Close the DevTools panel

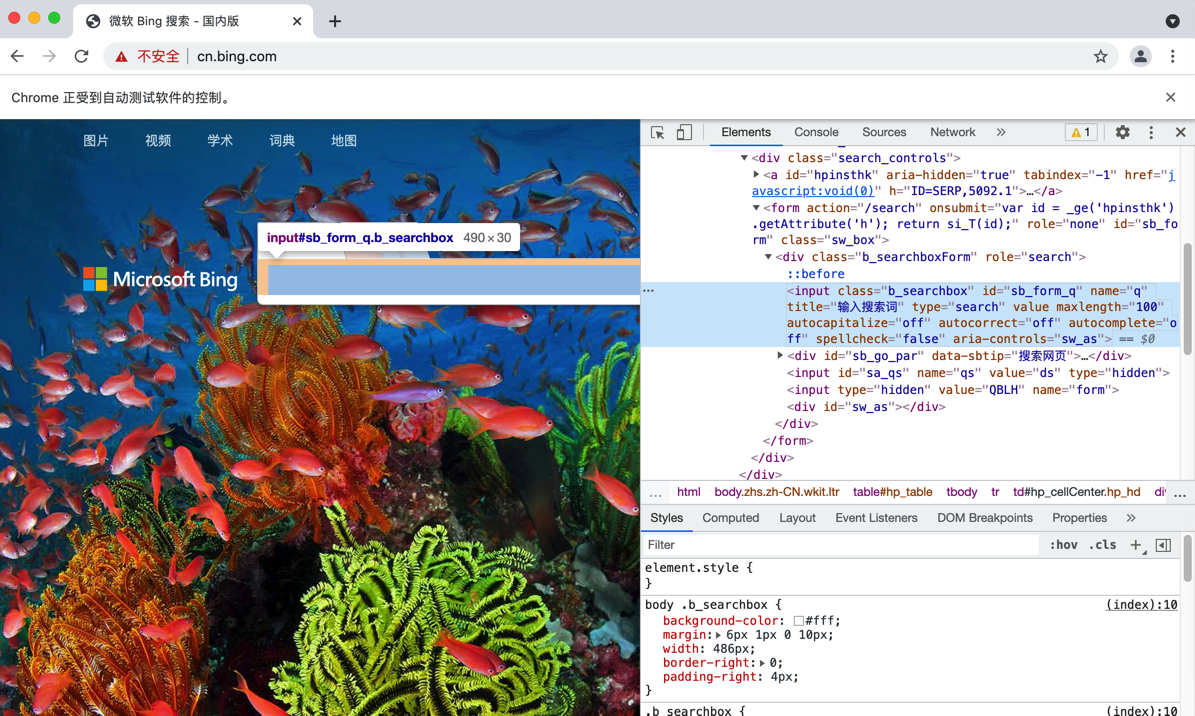pos(1181,133)
